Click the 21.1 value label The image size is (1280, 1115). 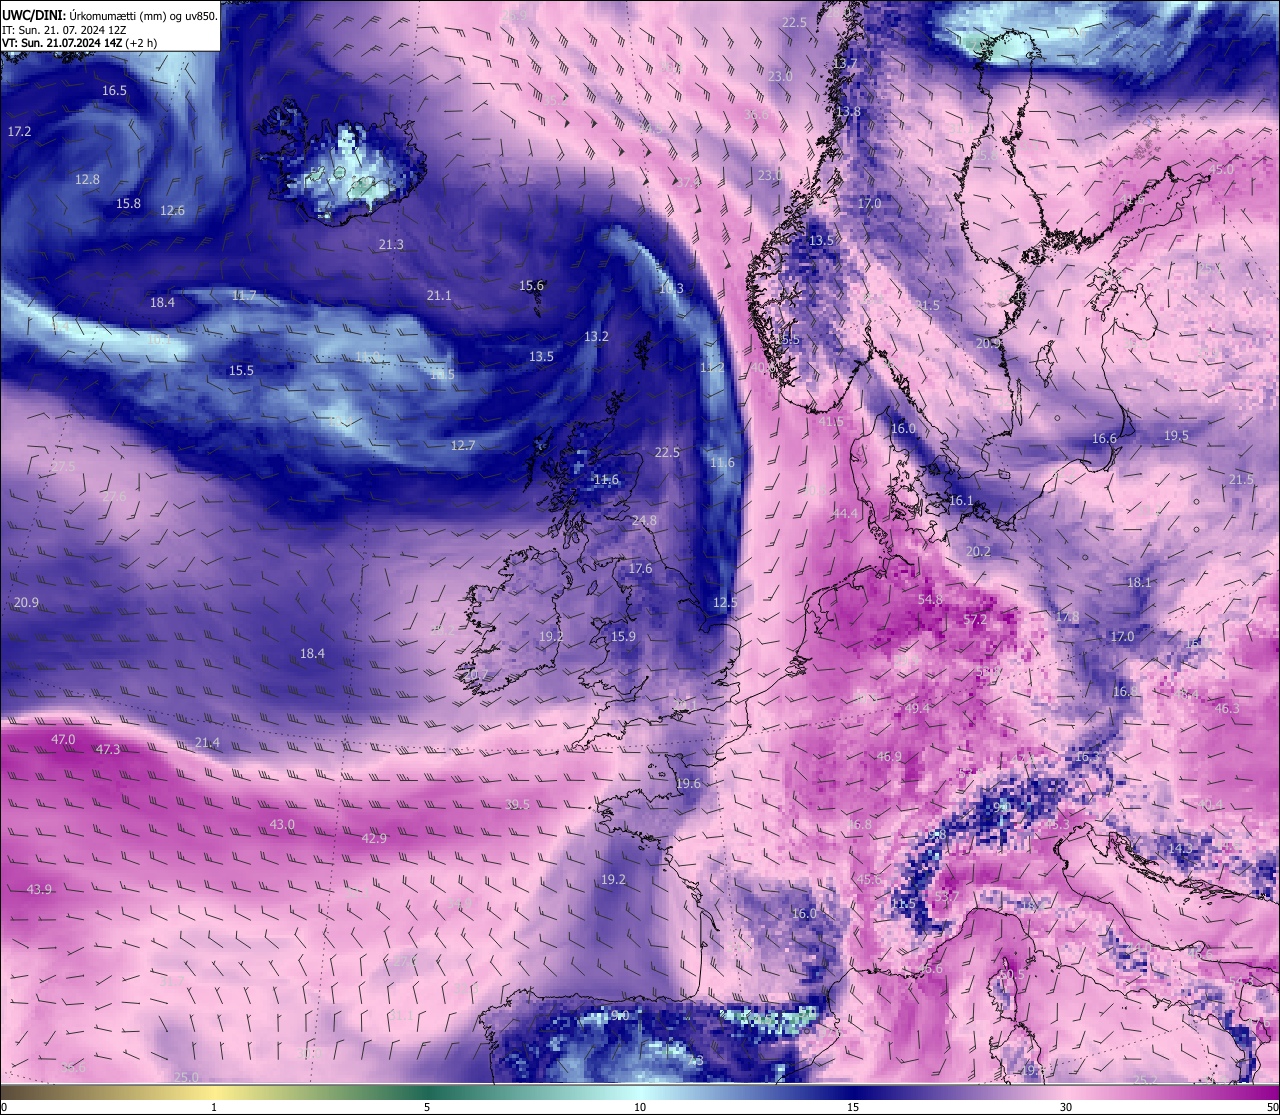coord(439,296)
